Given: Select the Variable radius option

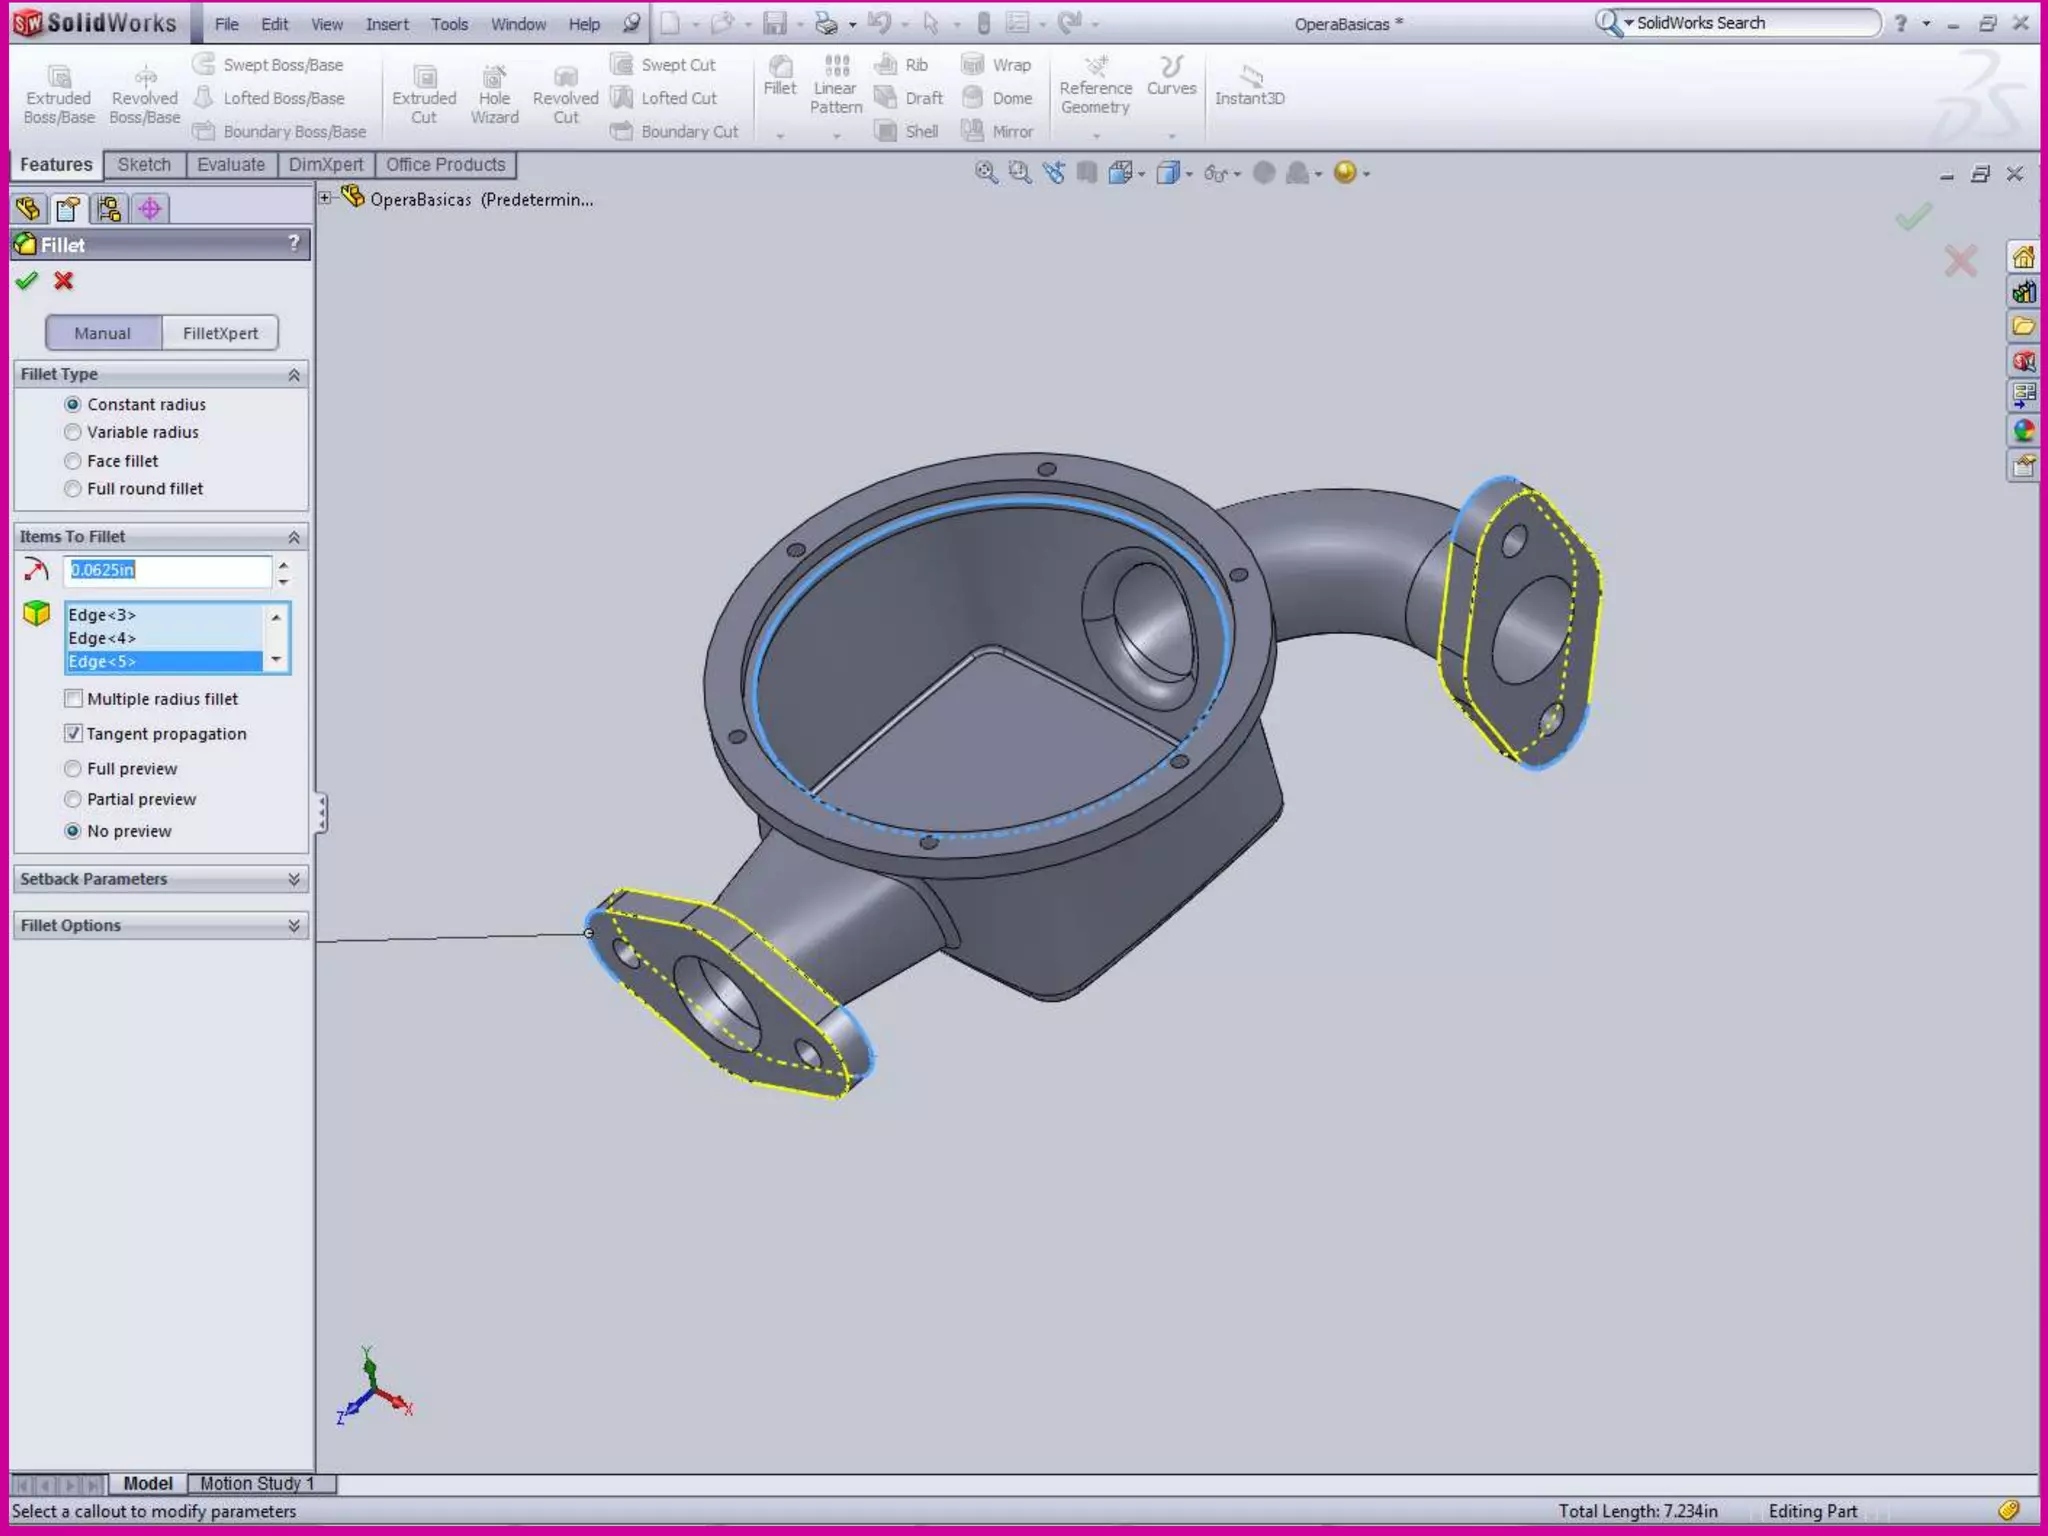Looking at the screenshot, I should pyautogui.click(x=73, y=432).
